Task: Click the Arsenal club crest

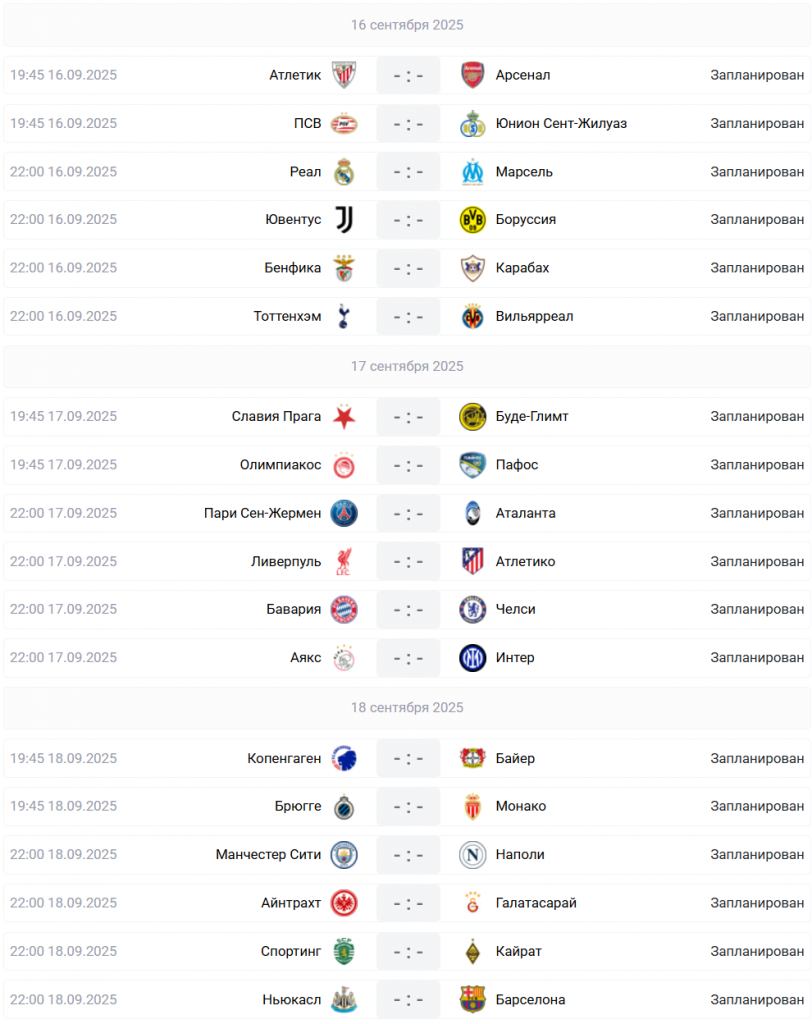Action: (x=472, y=75)
